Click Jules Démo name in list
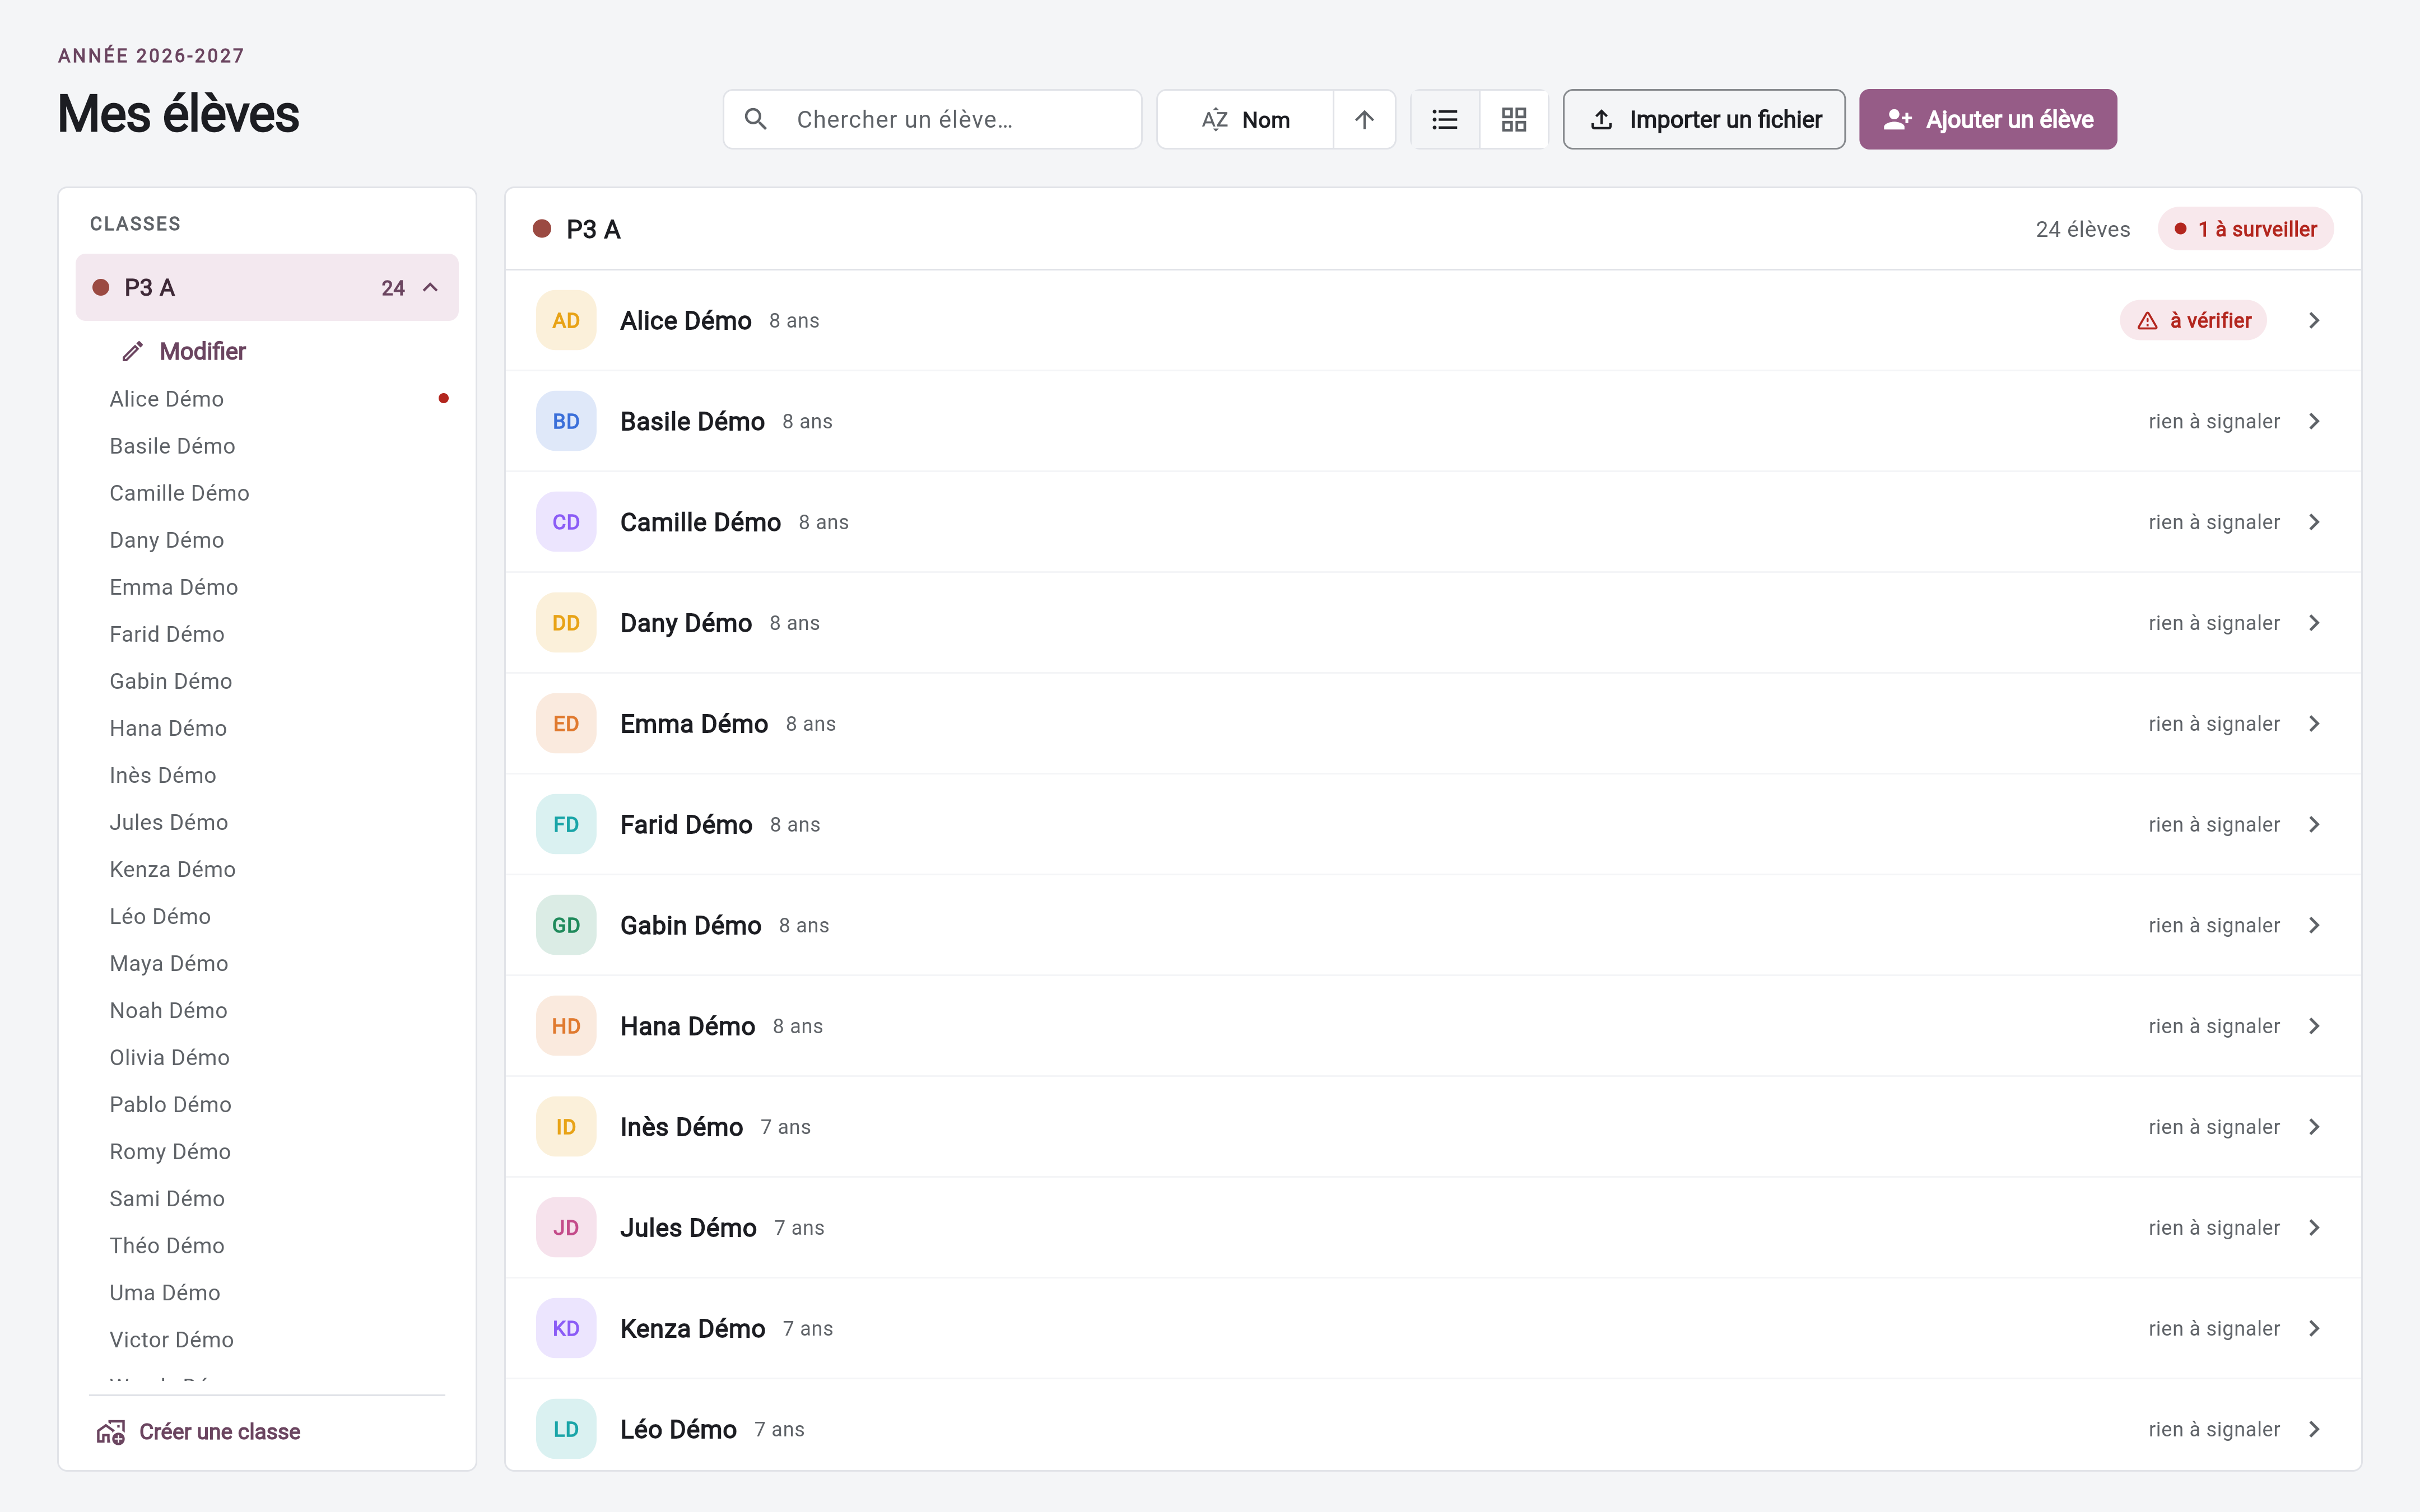Screen dimensions: 2420x1512 [688, 1228]
